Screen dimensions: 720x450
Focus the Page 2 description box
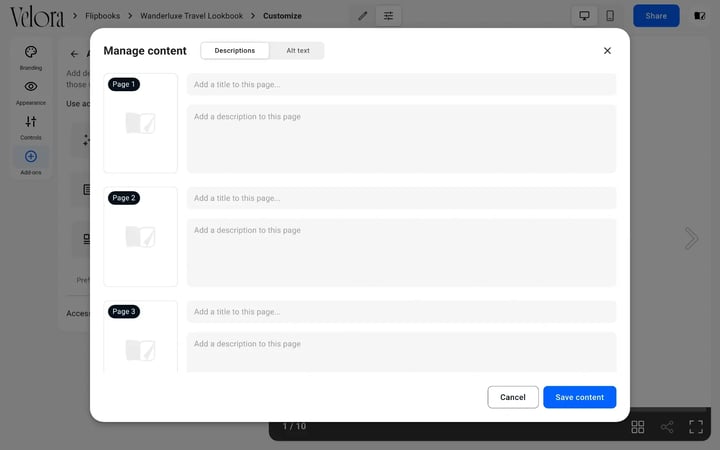tap(401, 252)
